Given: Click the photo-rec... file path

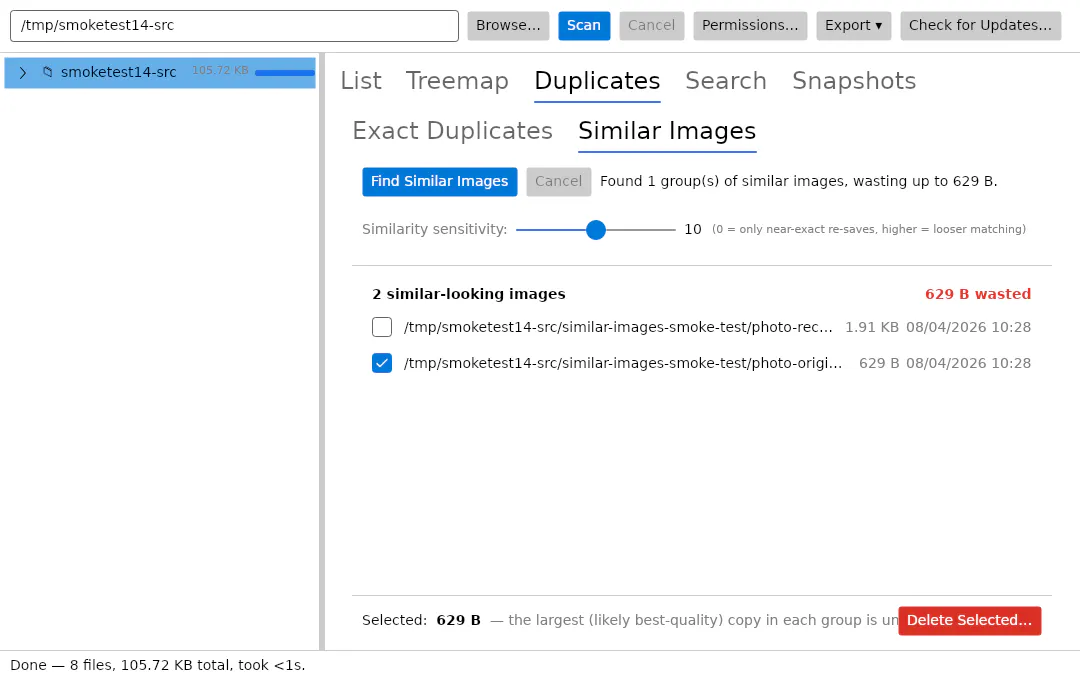Looking at the screenshot, I should [x=619, y=327].
